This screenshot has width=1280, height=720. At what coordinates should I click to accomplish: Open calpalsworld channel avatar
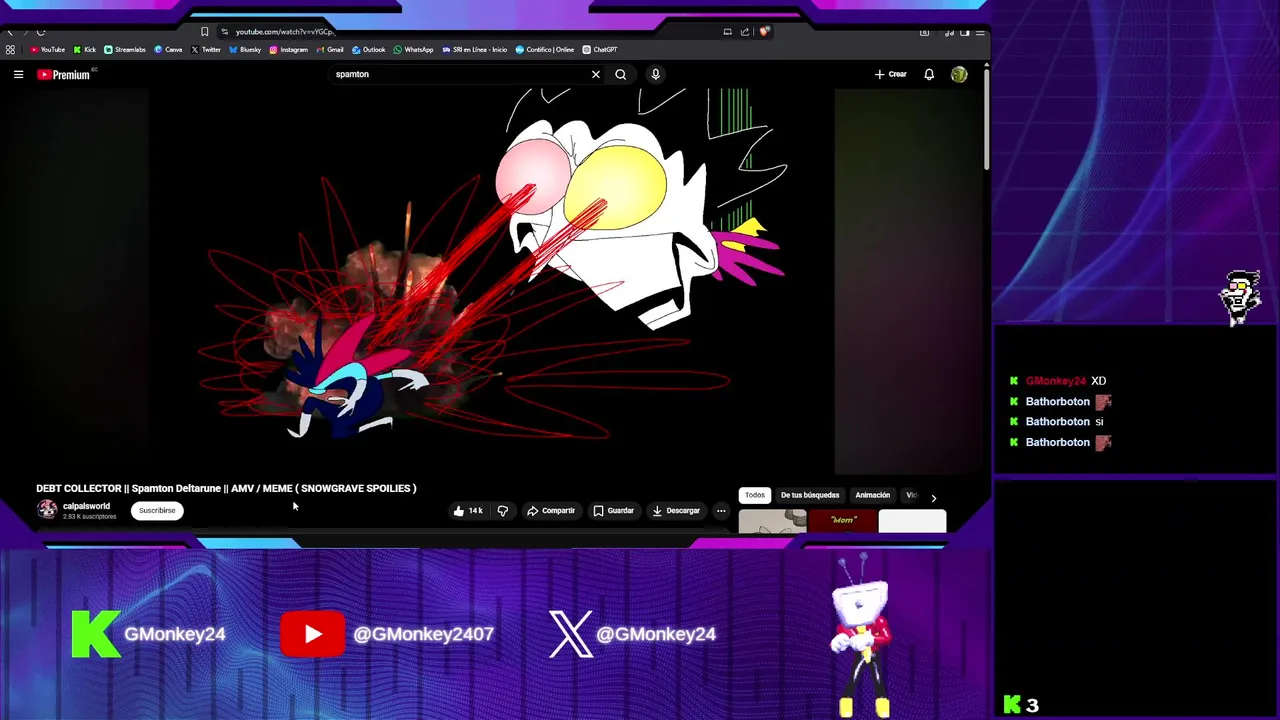pos(47,510)
